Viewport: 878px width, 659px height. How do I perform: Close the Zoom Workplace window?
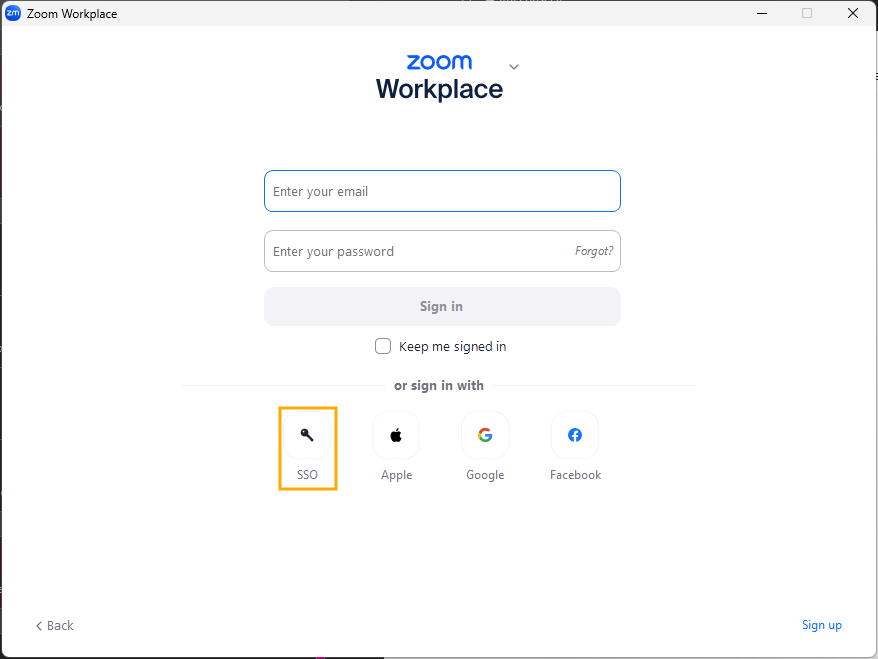click(853, 13)
